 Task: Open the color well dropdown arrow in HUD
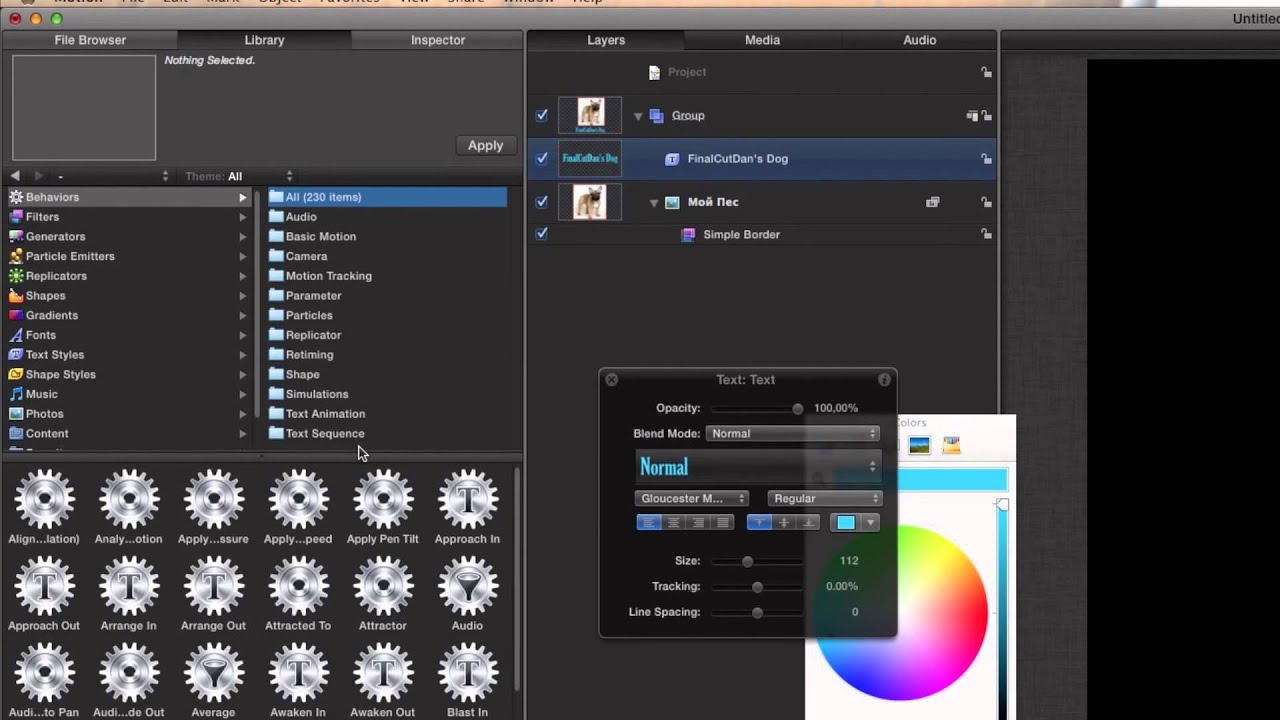[x=870, y=522]
